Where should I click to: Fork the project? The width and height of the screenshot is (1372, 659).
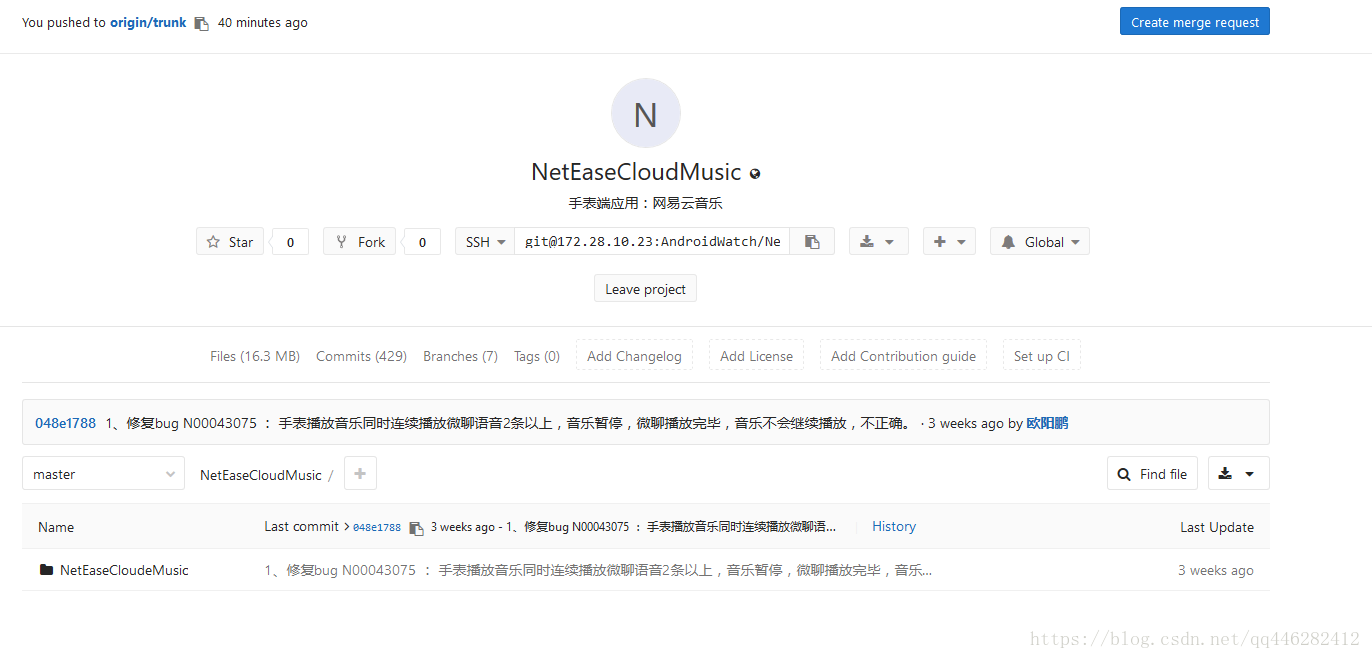coord(360,242)
